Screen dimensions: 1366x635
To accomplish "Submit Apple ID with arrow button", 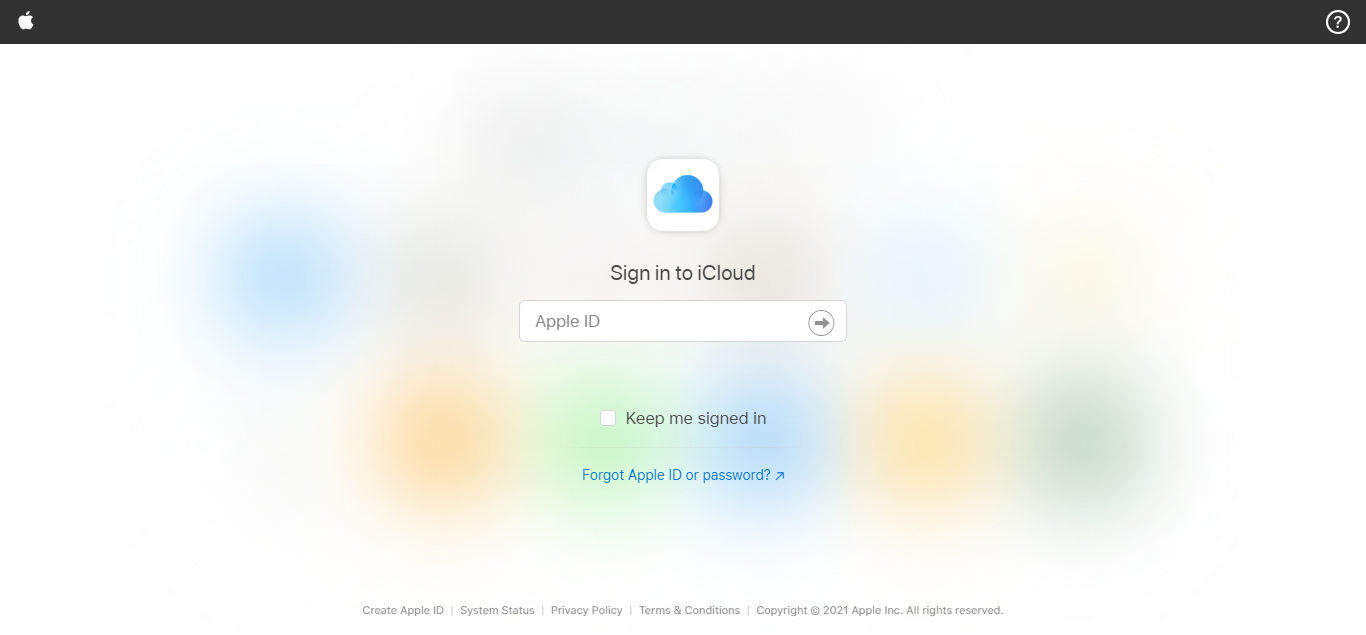I will [821, 322].
